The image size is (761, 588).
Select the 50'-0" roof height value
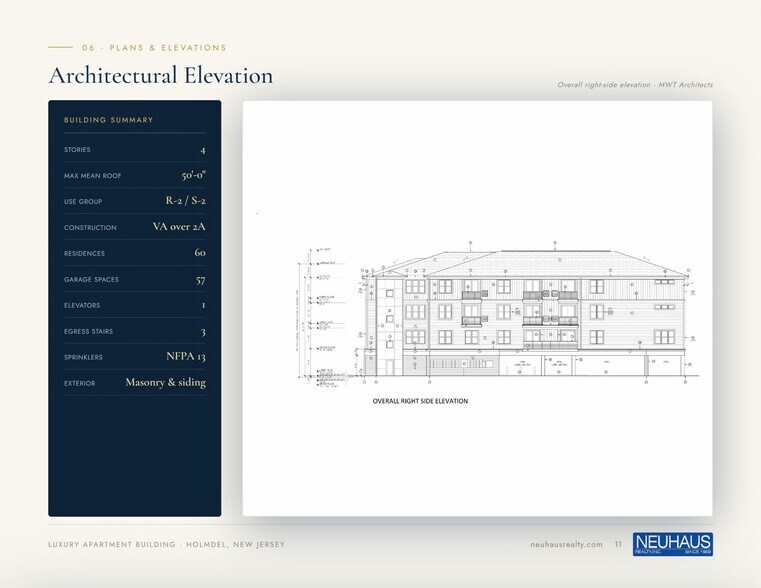point(194,175)
